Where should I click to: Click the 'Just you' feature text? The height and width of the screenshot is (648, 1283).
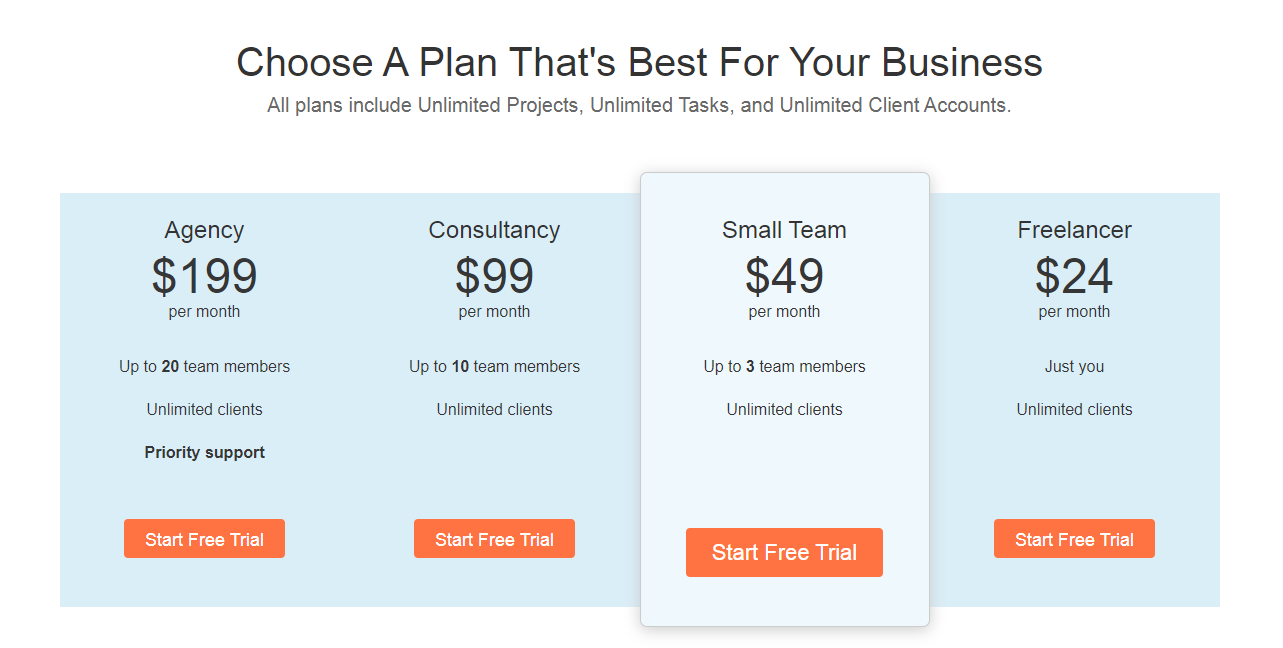tap(1074, 366)
